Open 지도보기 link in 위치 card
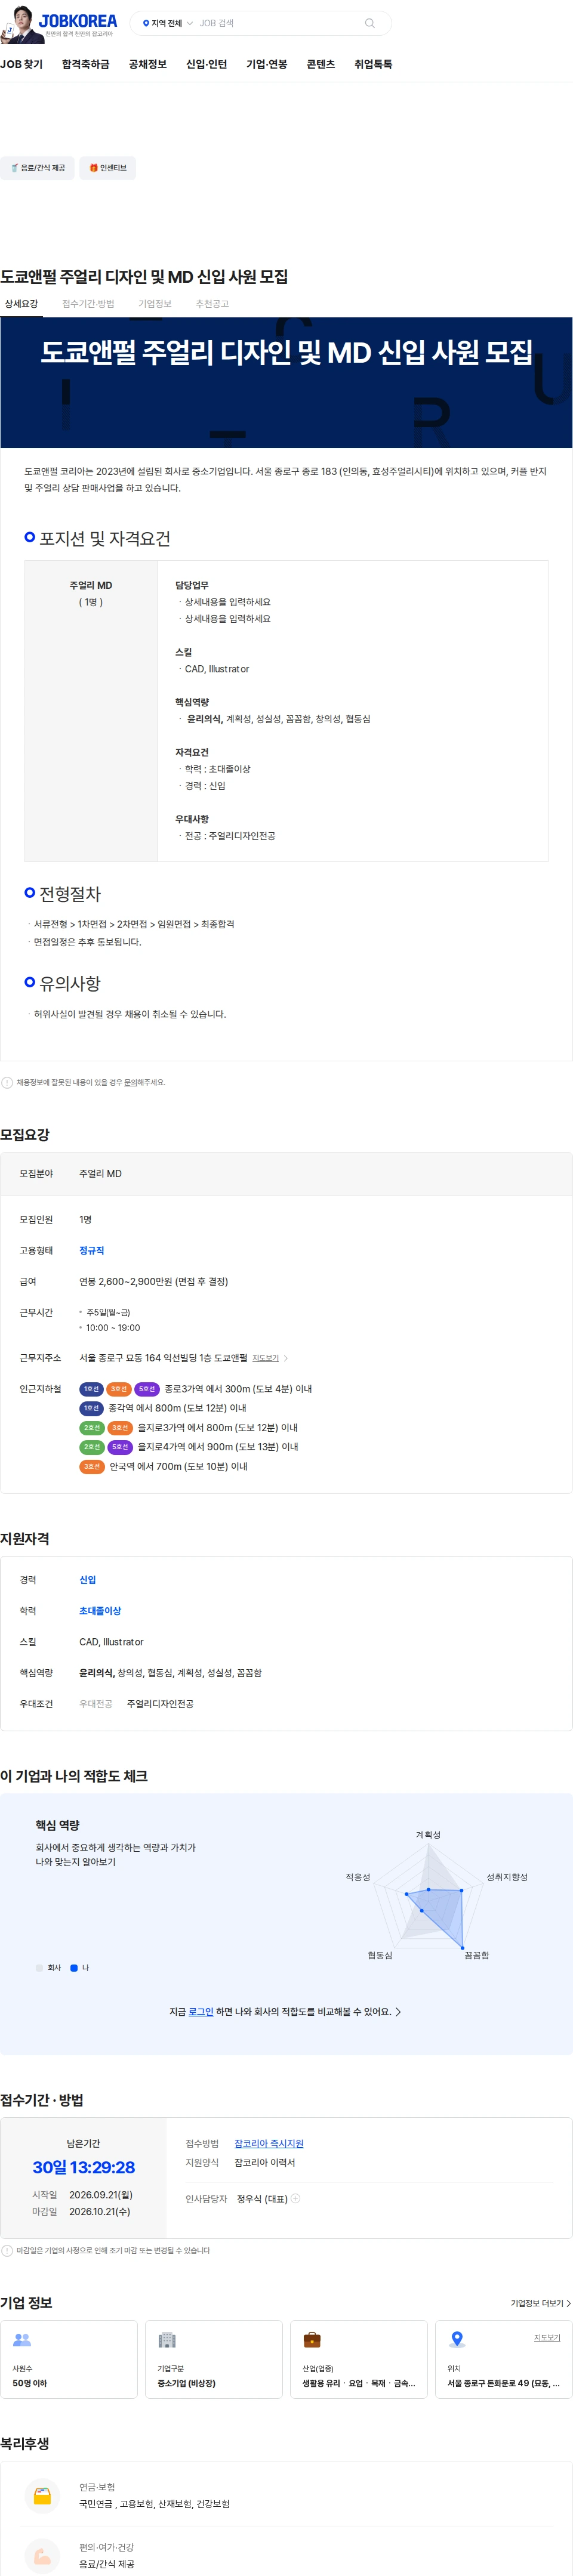Image resolution: width=573 pixels, height=2576 pixels. coord(547,2337)
